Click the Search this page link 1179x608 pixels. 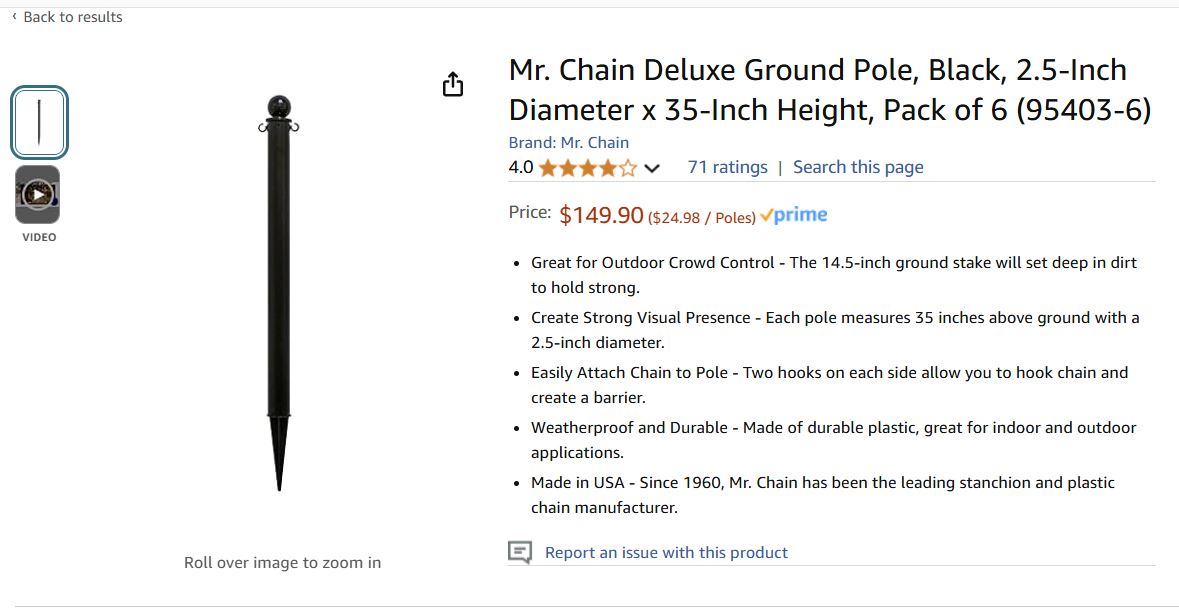point(858,167)
